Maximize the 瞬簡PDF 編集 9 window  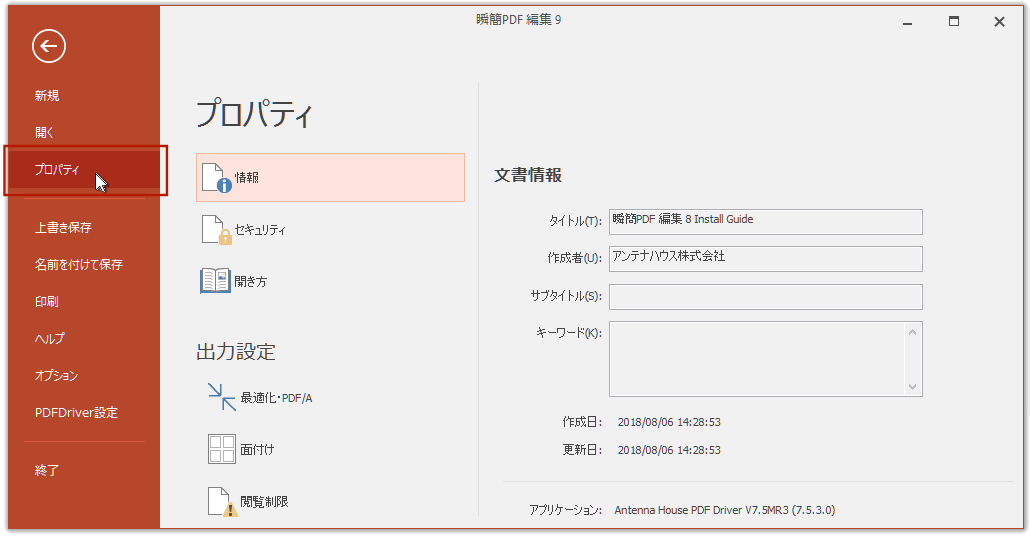(x=953, y=22)
